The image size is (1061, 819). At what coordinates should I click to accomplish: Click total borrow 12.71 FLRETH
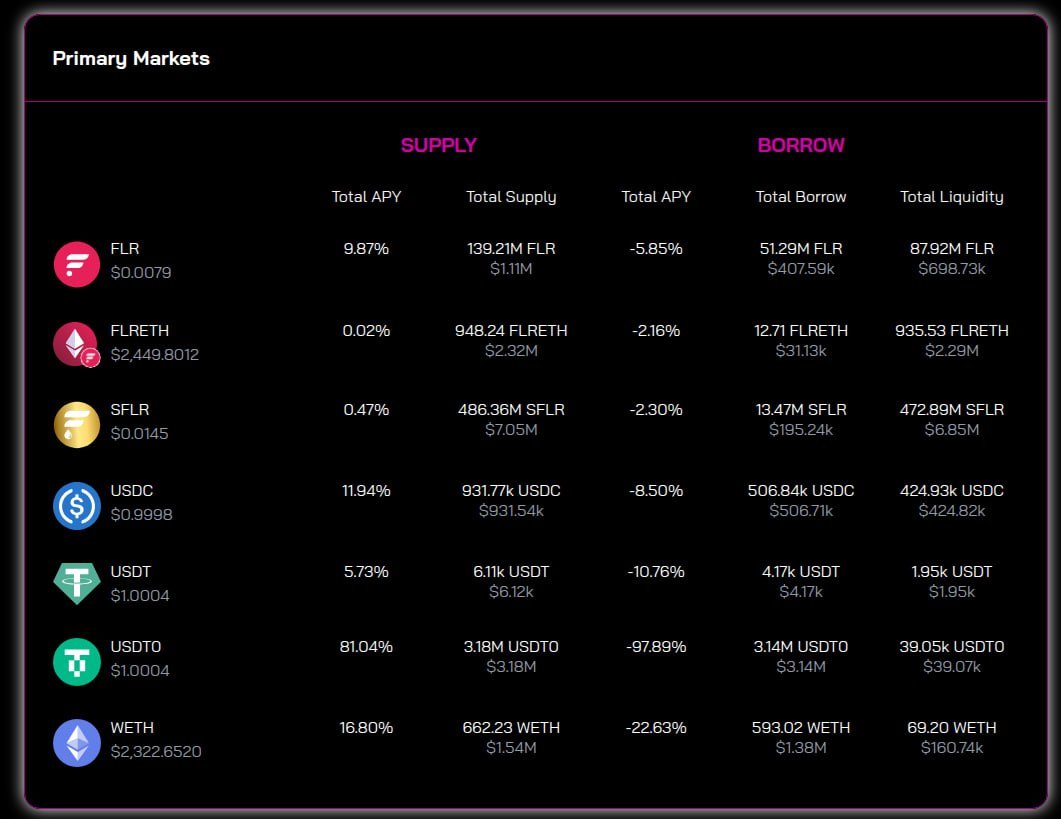click(x=800, y=330)
